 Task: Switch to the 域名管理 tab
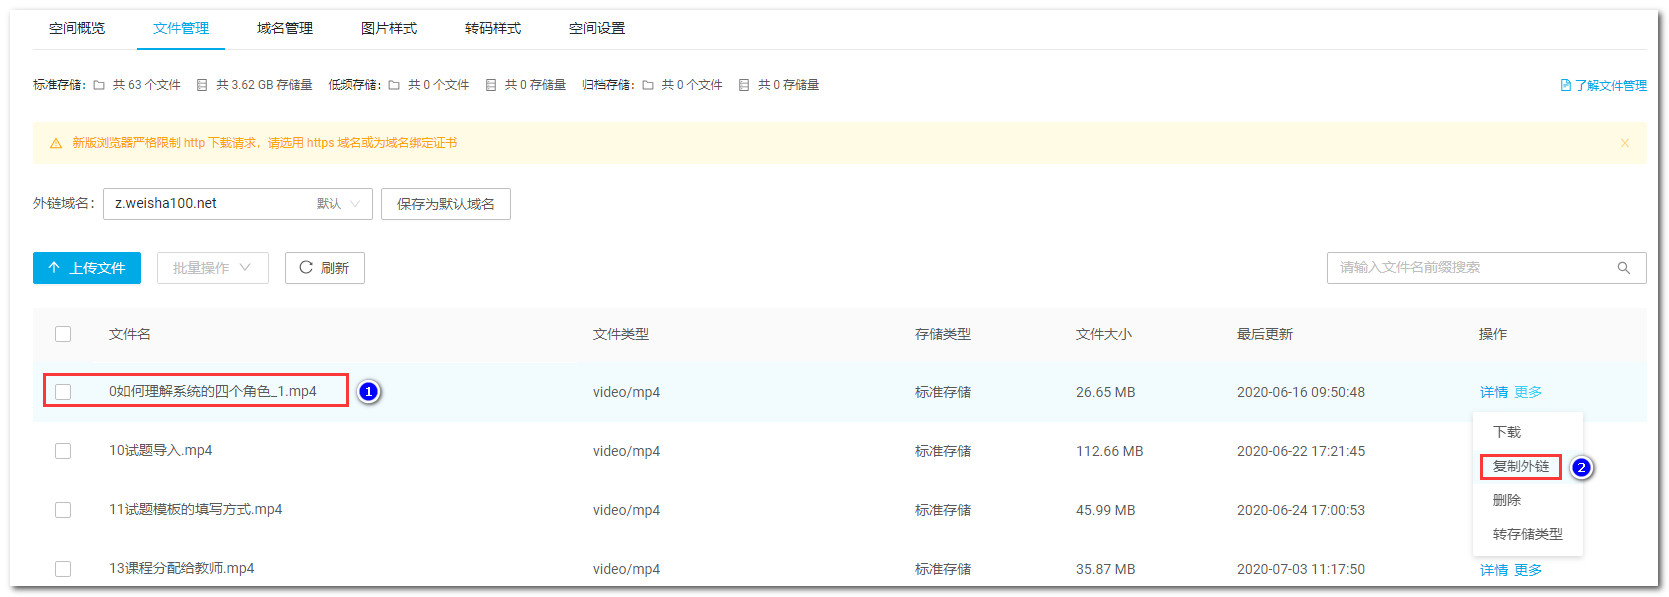(x=284, y=28)
